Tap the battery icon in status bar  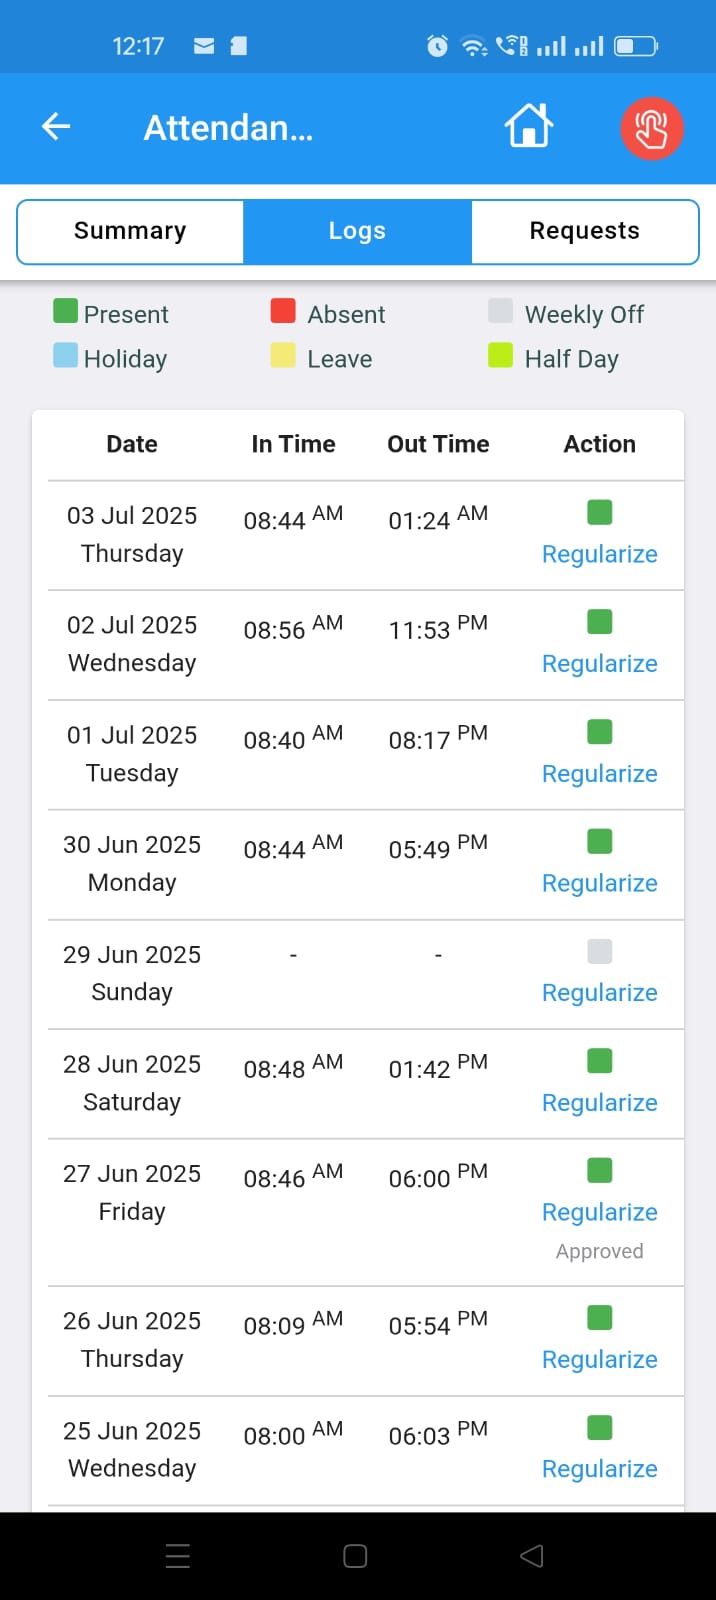click(x=635, y=46)
